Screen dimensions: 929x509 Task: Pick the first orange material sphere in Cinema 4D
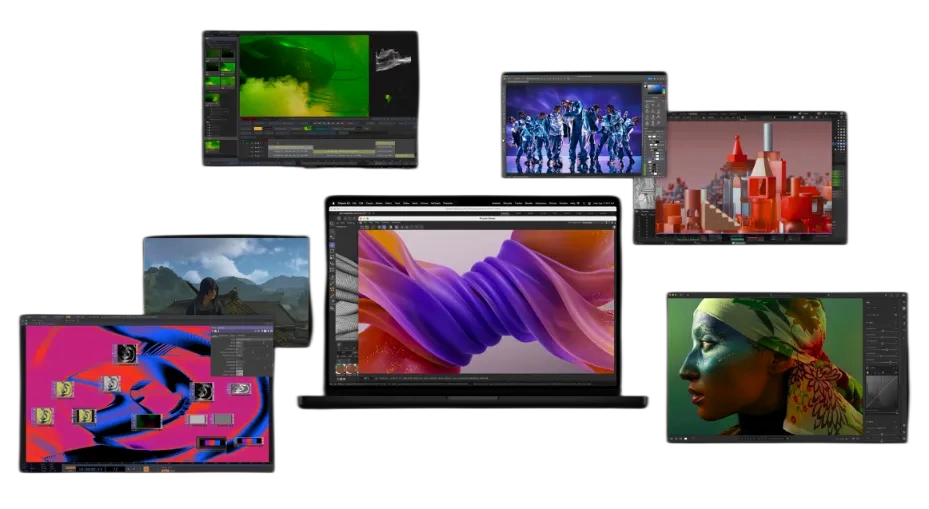[x=341, y=368]
